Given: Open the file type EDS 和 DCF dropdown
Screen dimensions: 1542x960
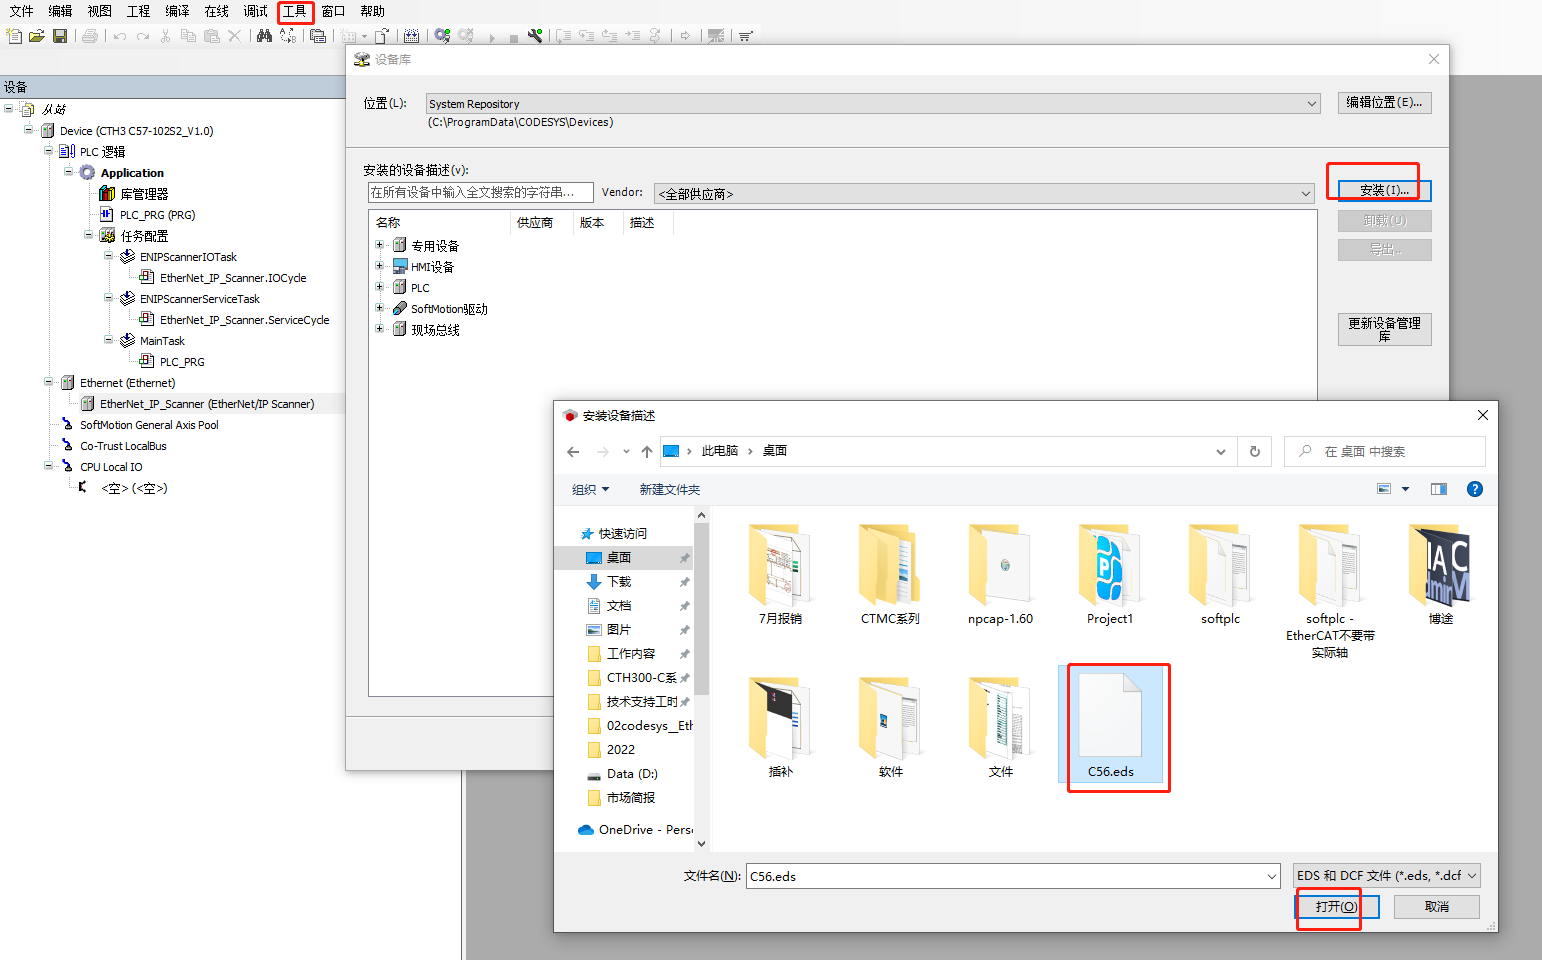Looking at the screenshot, I should (1386, 876).
